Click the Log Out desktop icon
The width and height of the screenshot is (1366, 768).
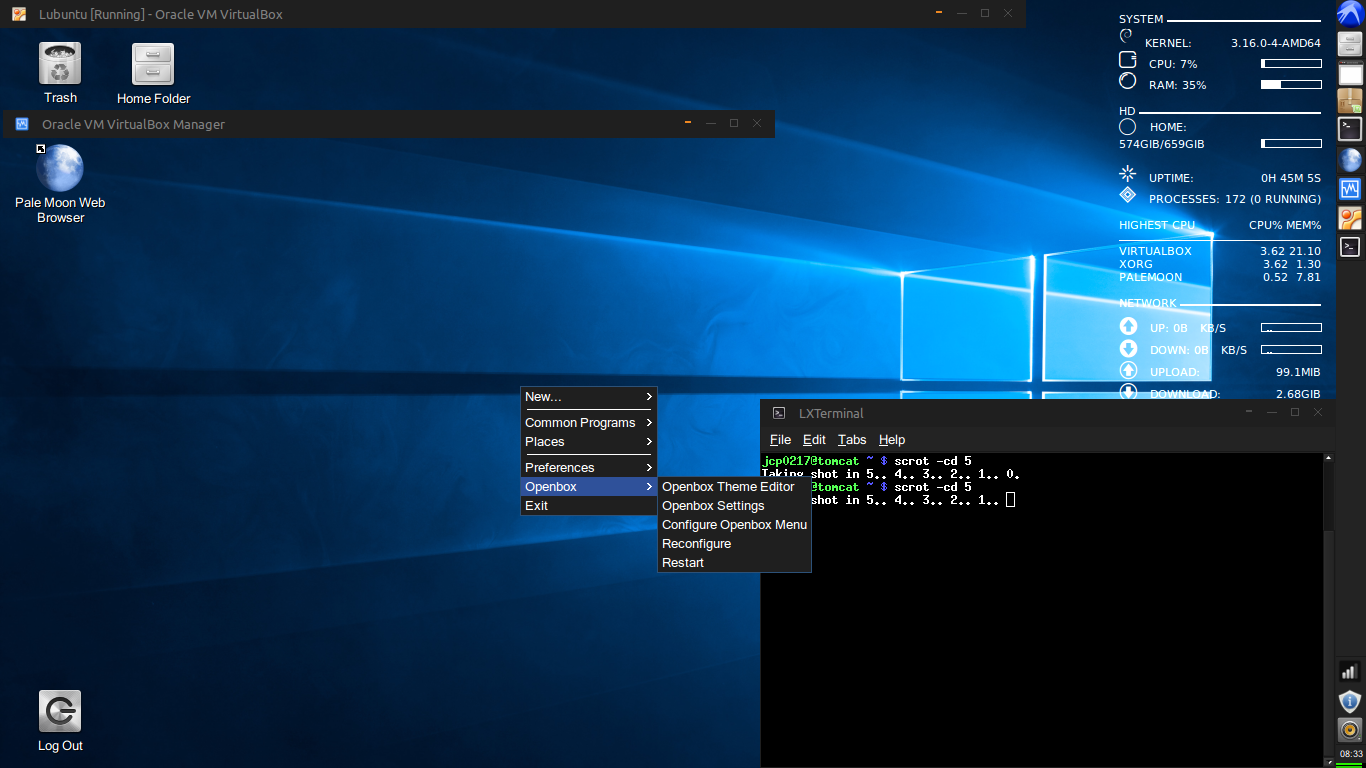click(x=60, y=720)
